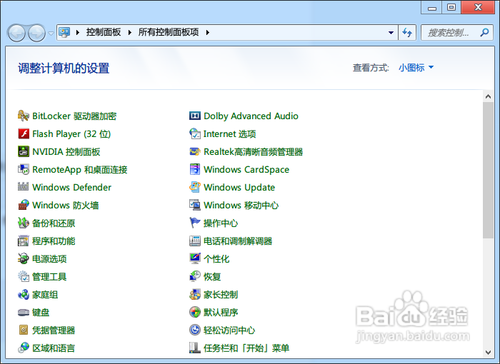Image resolution: width=500 pixels, height=364 pixels.
Task: Click the 键盘 icon
Action: click(x=23, y=312)
